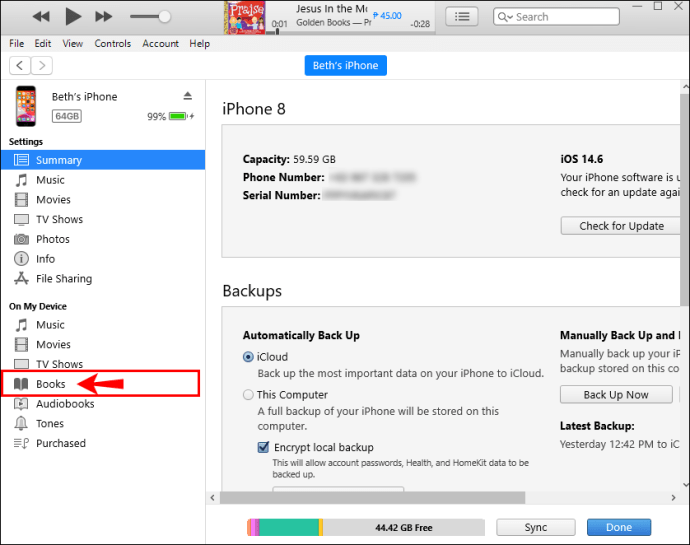This screenshot has width=690, height=545.
Task: Select Movies film icon under Settings
Action: (x=21, y=199)
